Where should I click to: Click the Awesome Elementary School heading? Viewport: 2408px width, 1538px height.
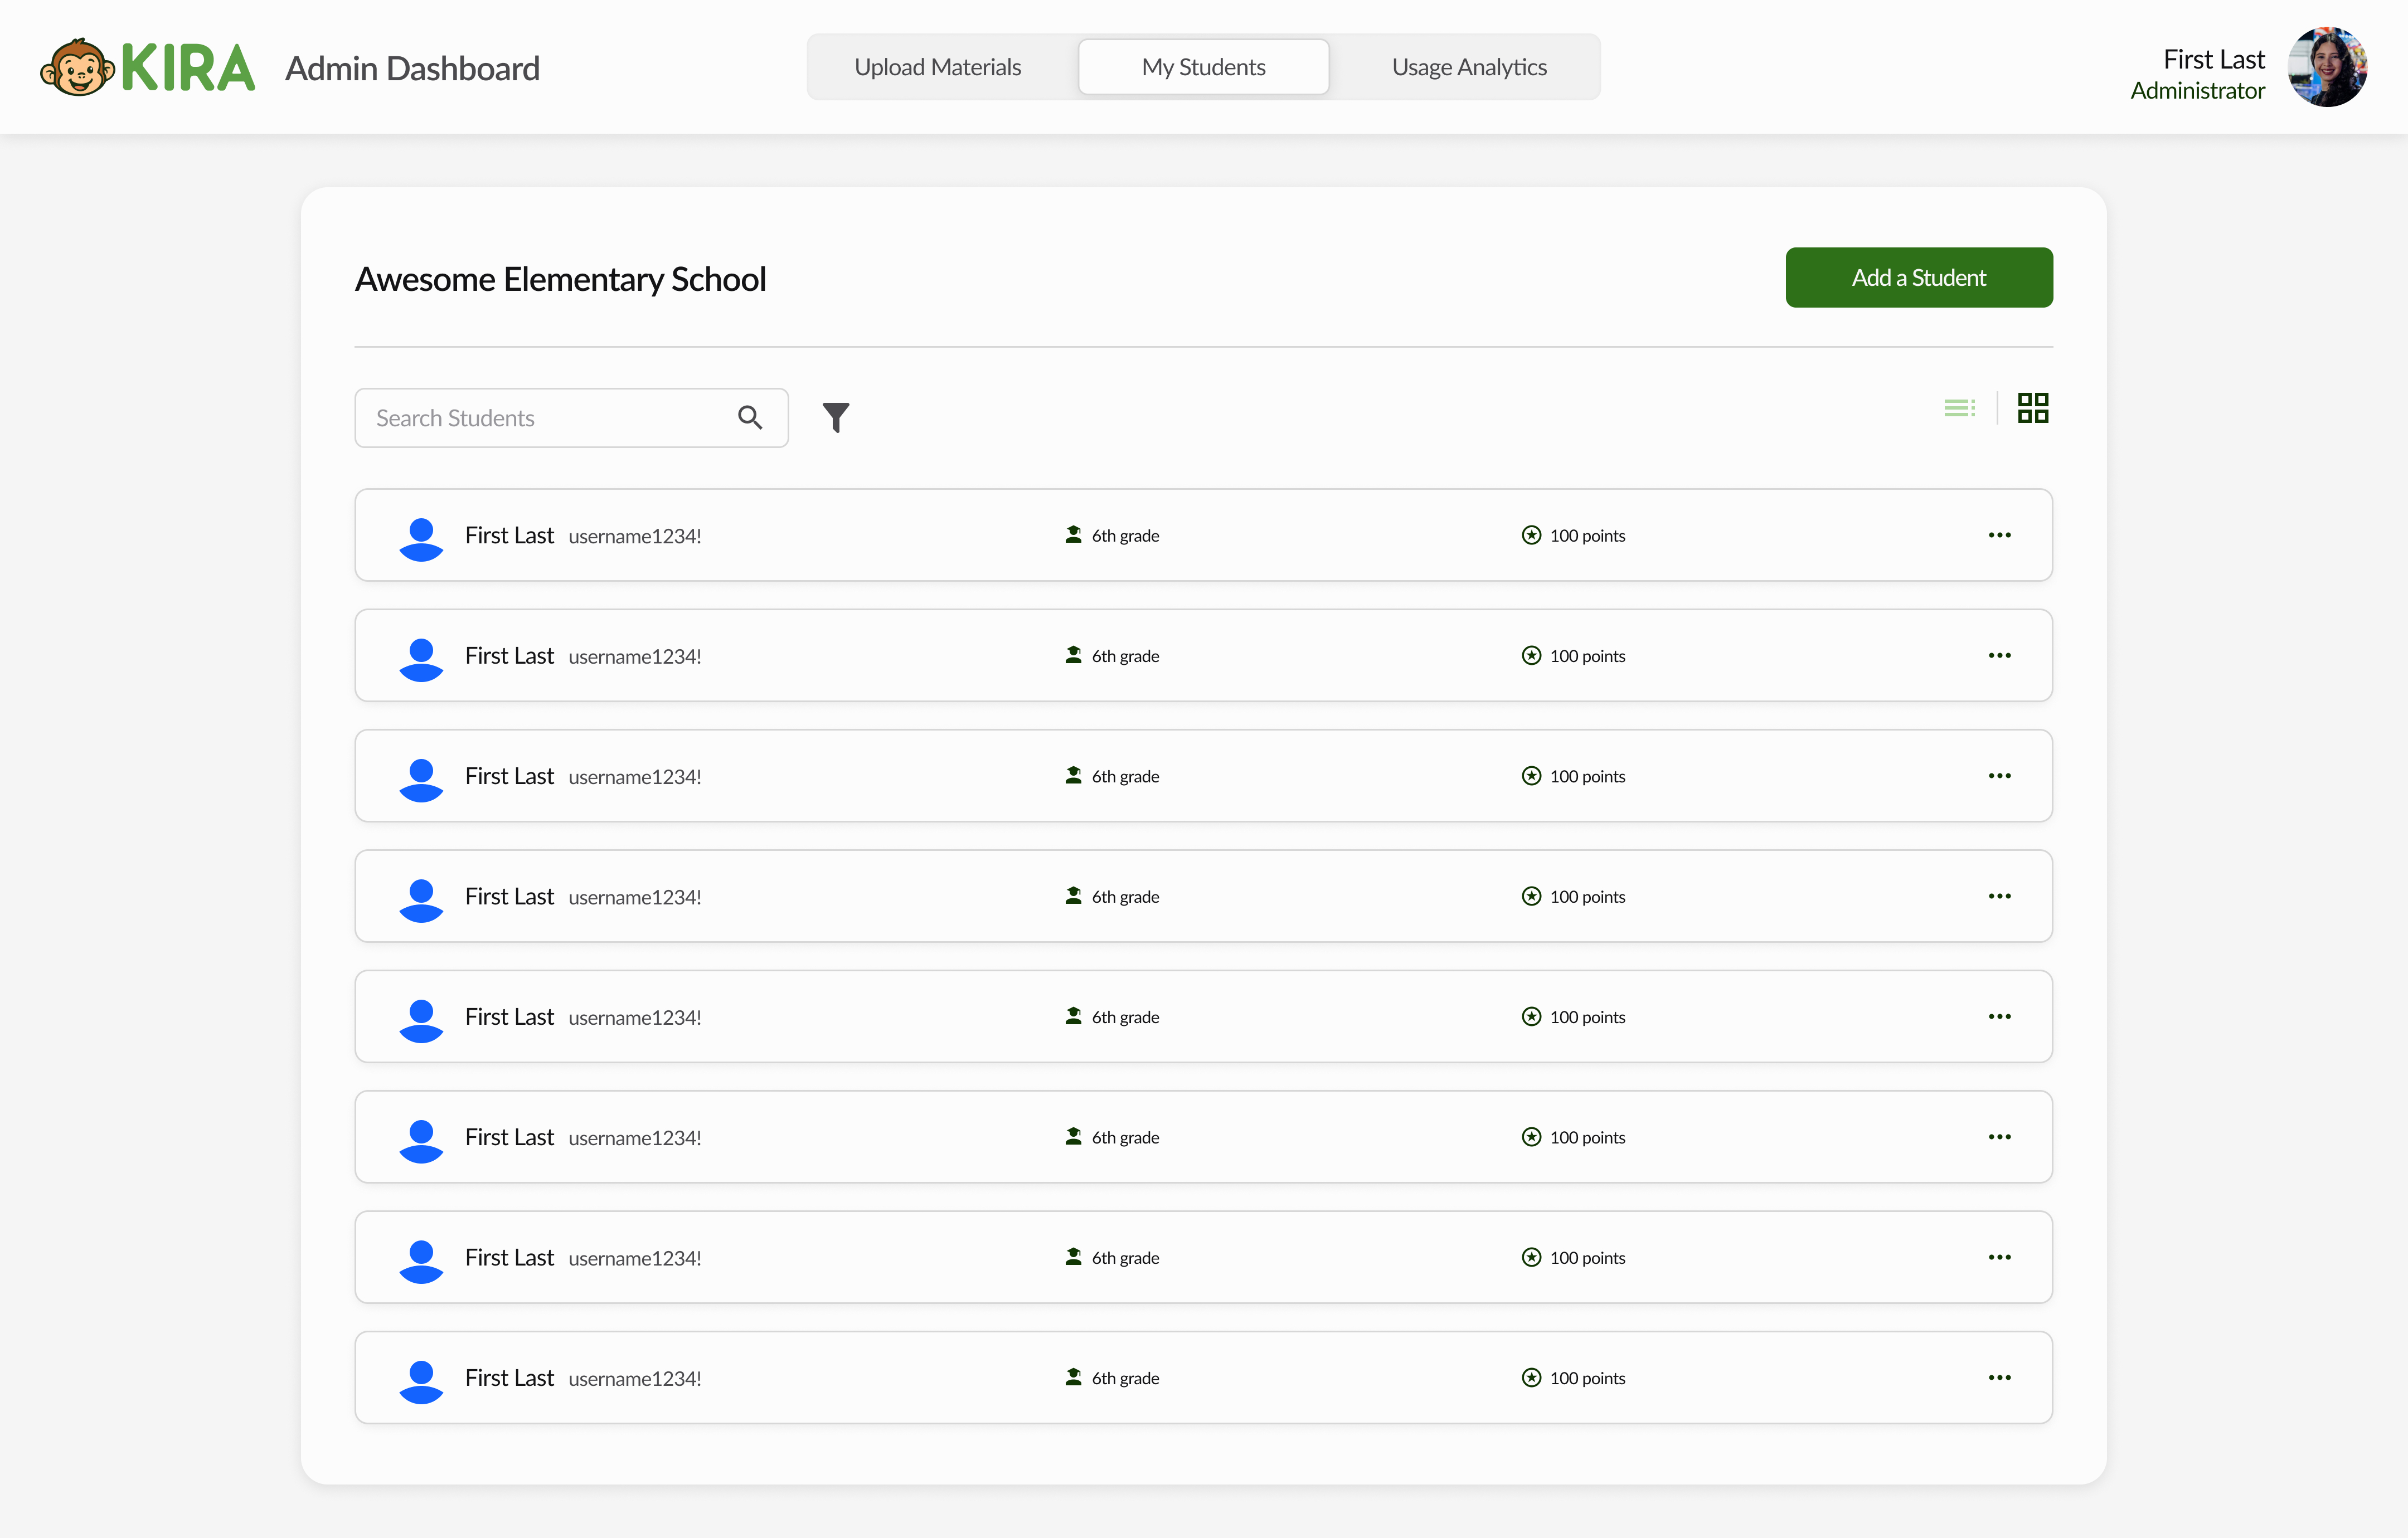pyautogui.click(x=560, y=279)
